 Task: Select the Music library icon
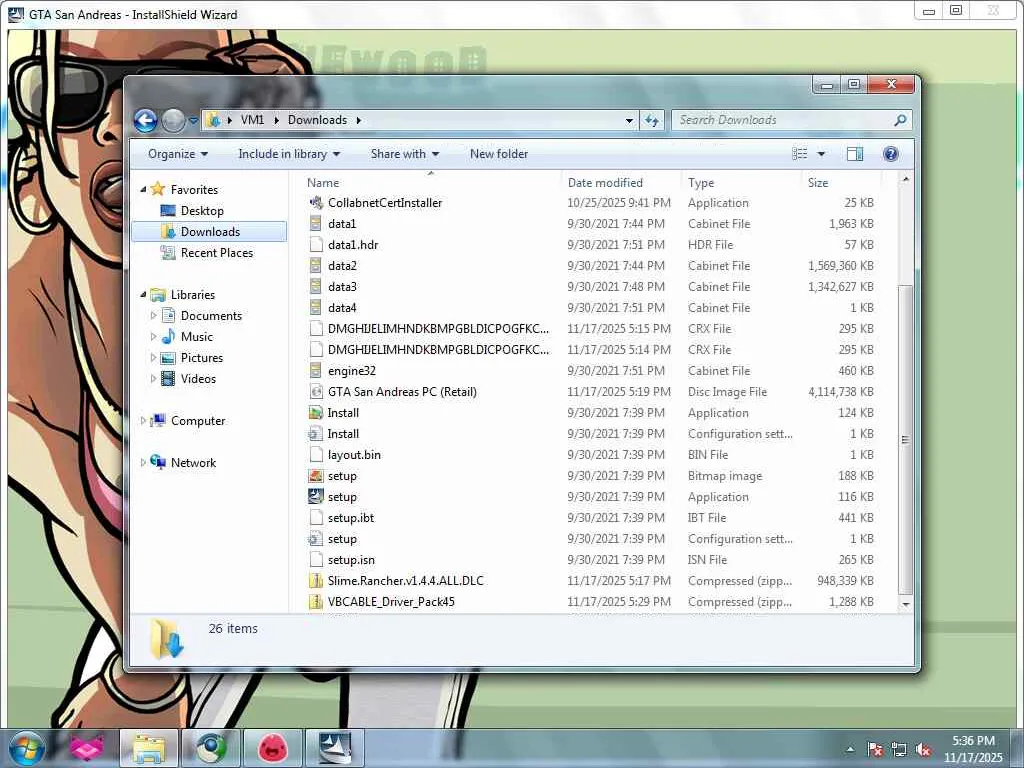pyautogui.click(x=168, y=336)
